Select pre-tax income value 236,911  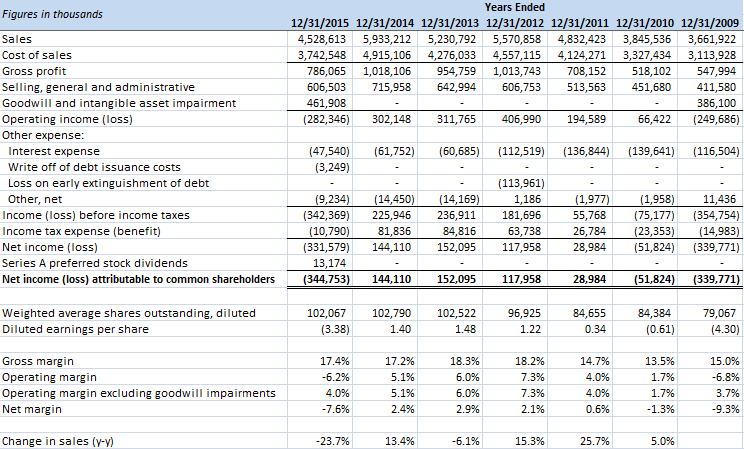(456, 215)
